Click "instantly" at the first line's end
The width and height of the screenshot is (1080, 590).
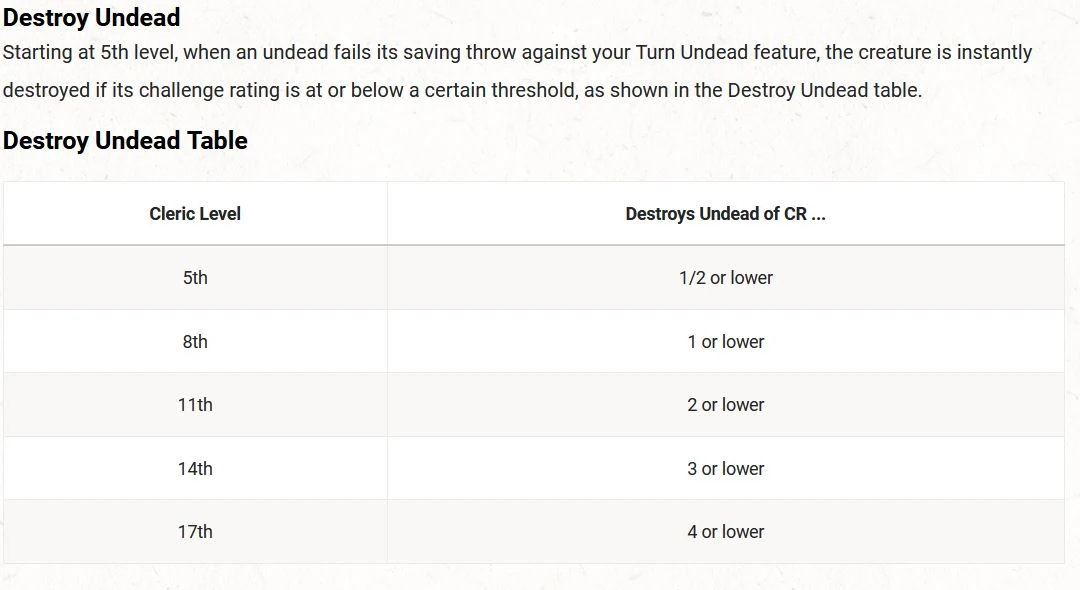click(x=994, y=53)
